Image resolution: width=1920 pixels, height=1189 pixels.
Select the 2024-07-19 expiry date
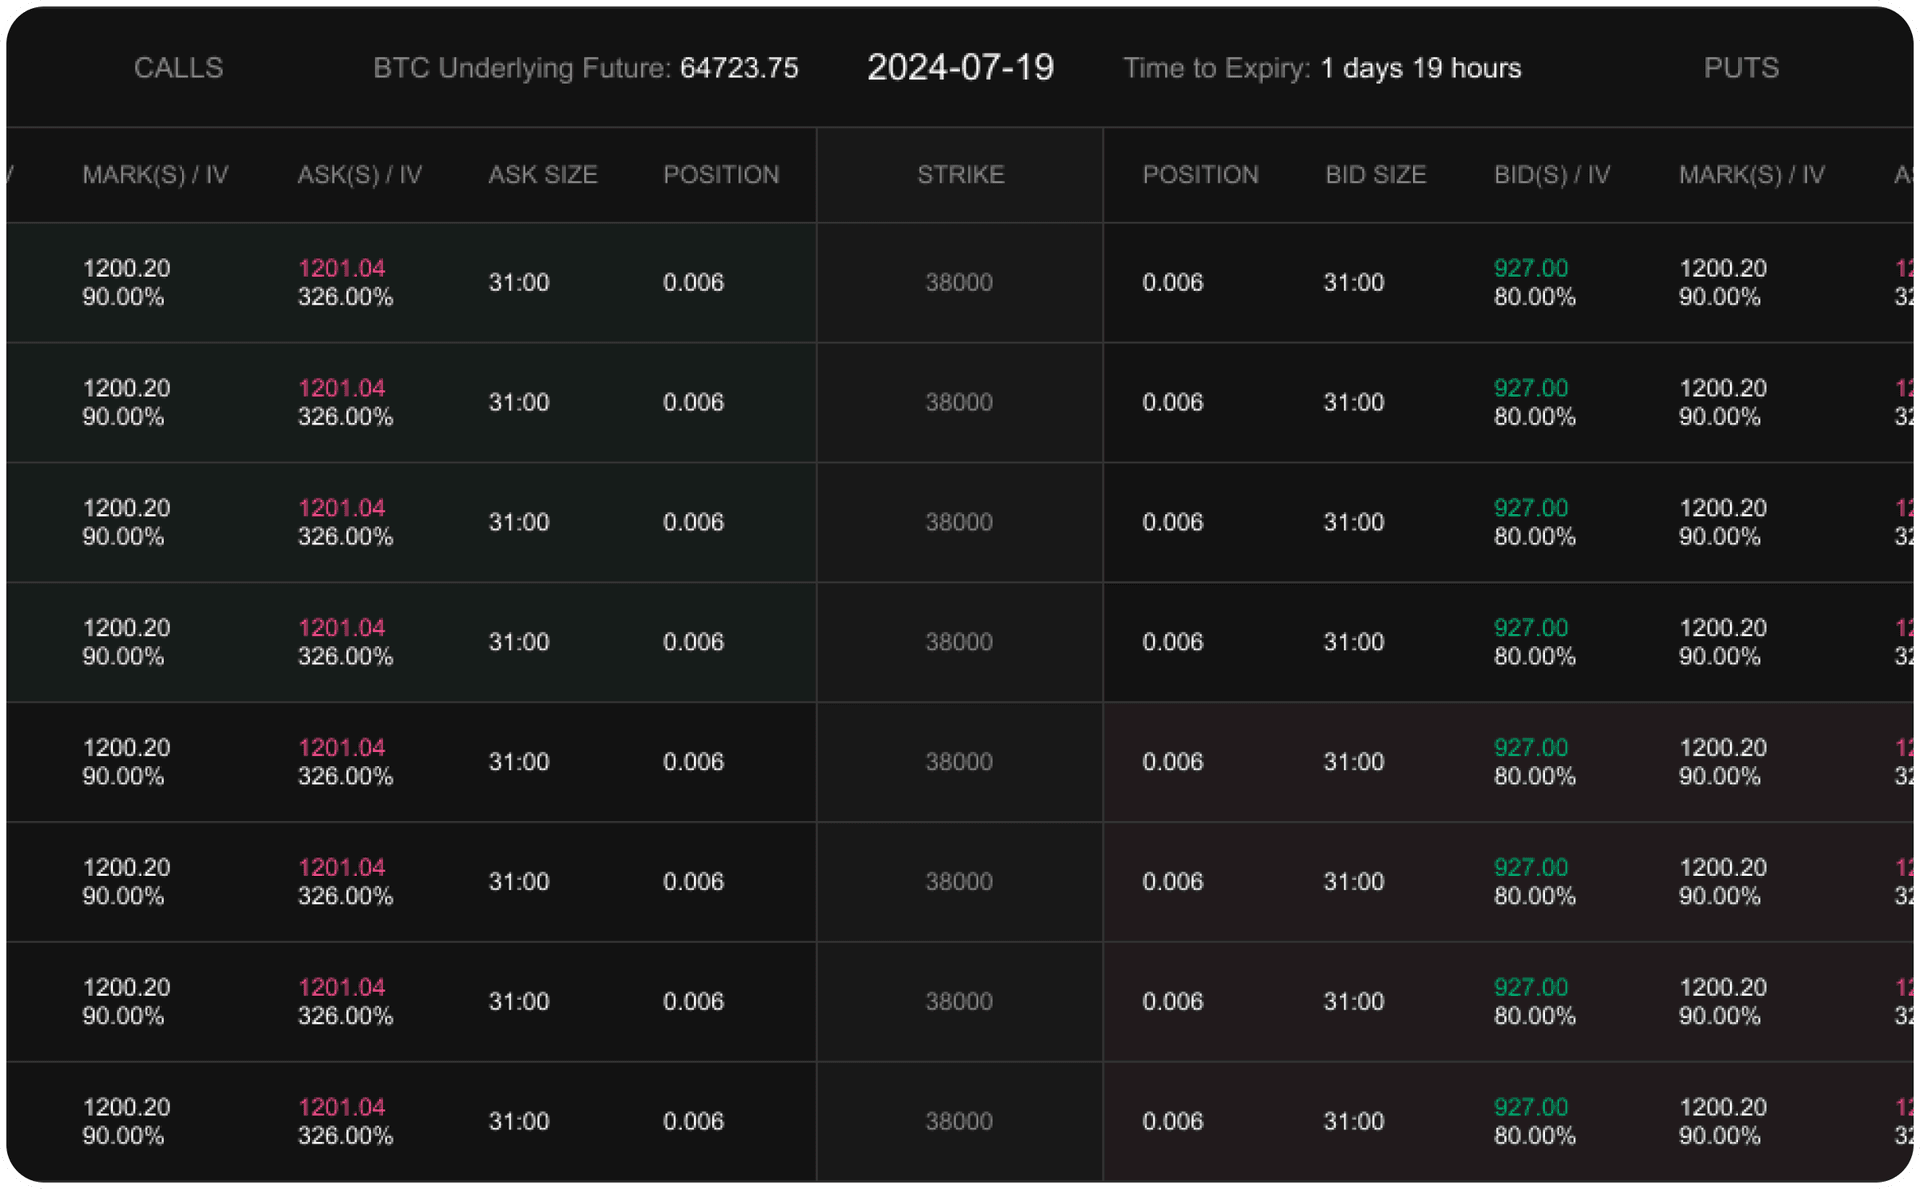pos(960,67)
